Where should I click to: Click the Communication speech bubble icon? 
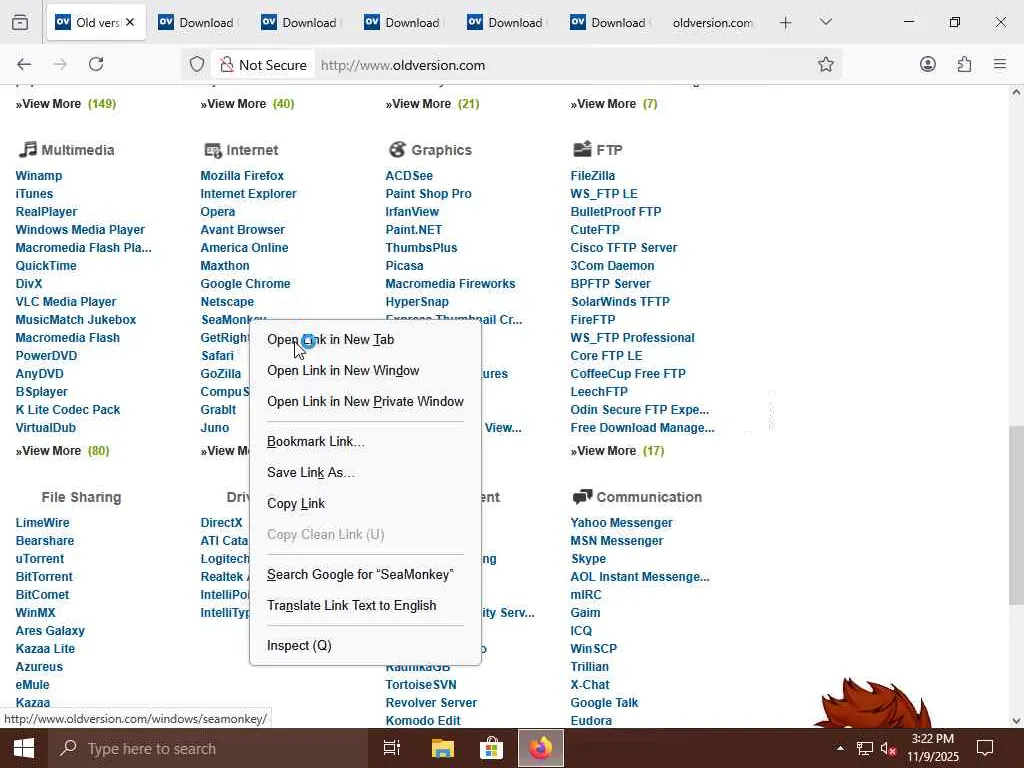coord(583,497)
